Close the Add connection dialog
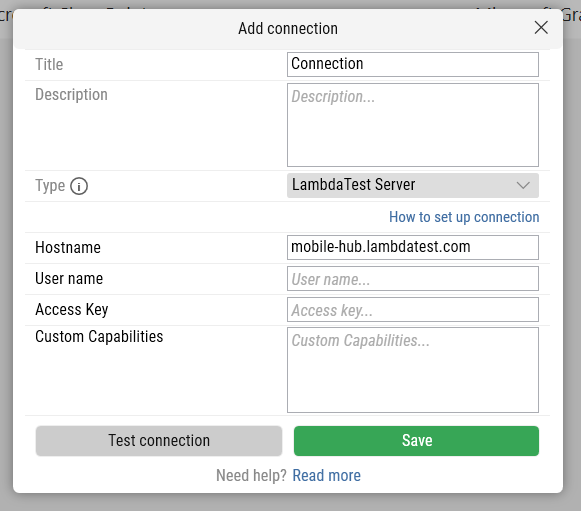This screenshot has width=581, height=511. (x=541, y=28)
